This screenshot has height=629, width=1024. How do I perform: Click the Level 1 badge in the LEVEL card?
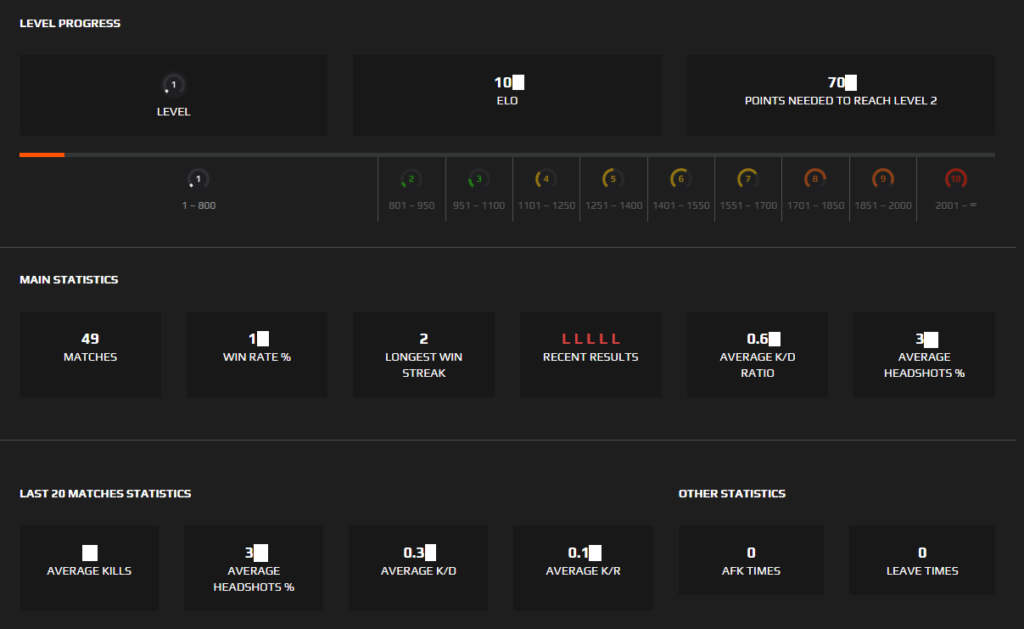coord(173,86)
